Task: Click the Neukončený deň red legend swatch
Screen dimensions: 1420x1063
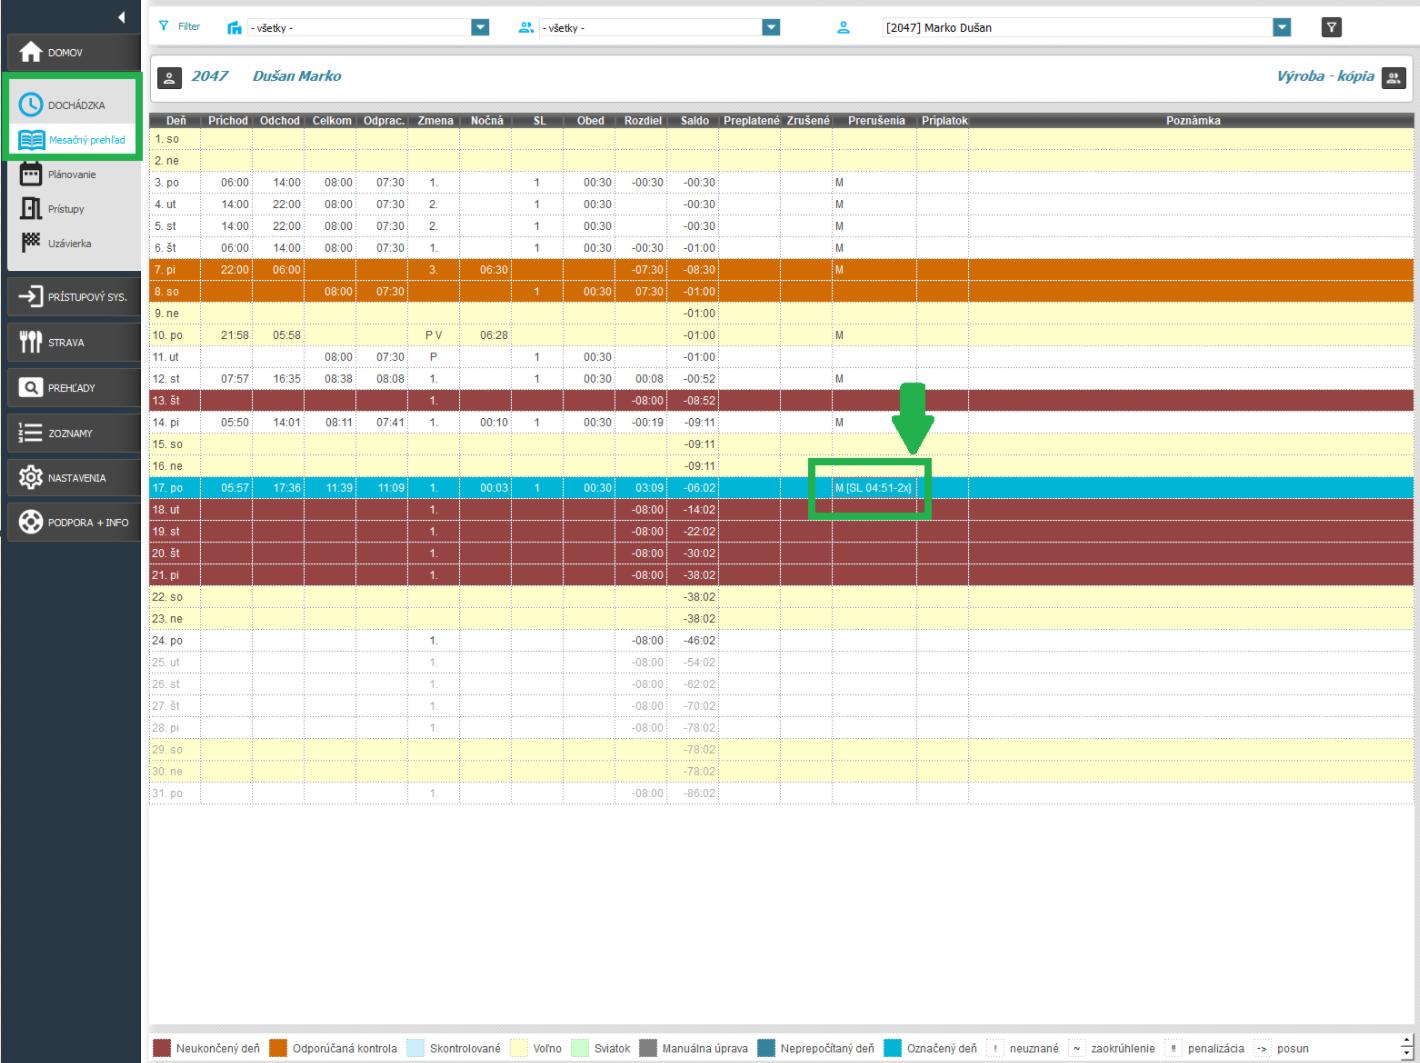Action: pyautogui.click(x=162, y=1048)
